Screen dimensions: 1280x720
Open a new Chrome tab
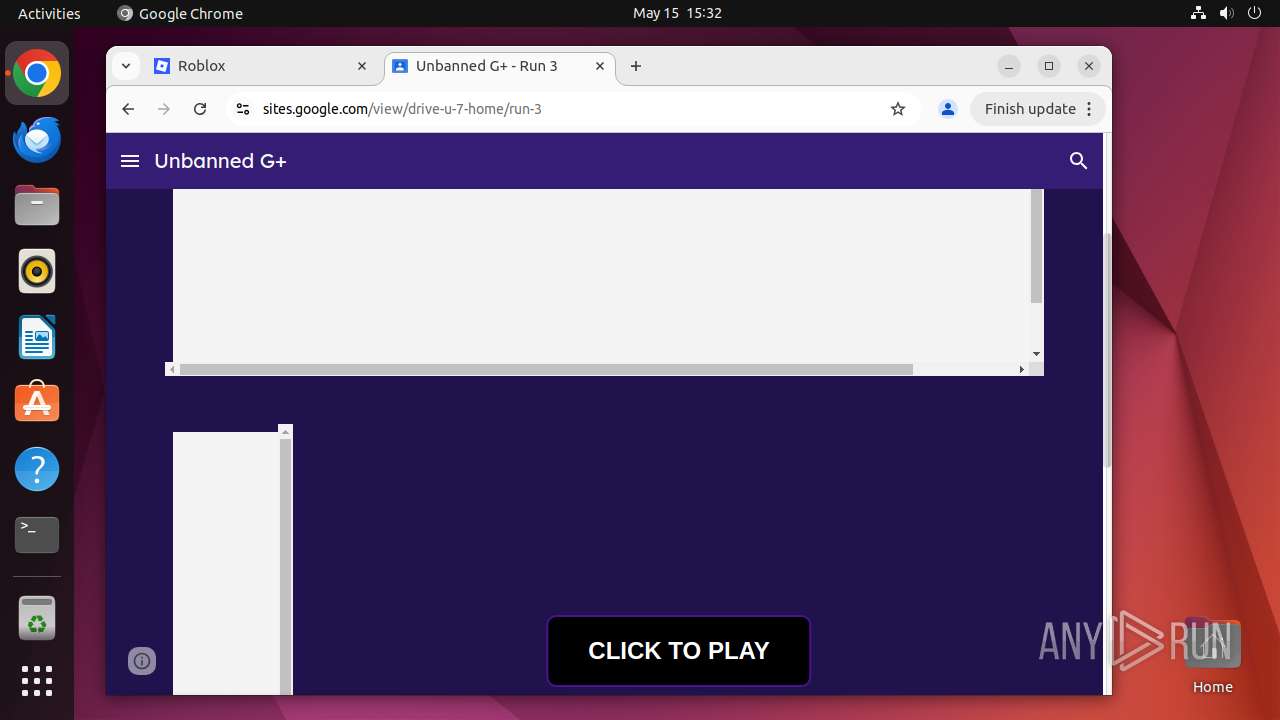click(636, 66)
